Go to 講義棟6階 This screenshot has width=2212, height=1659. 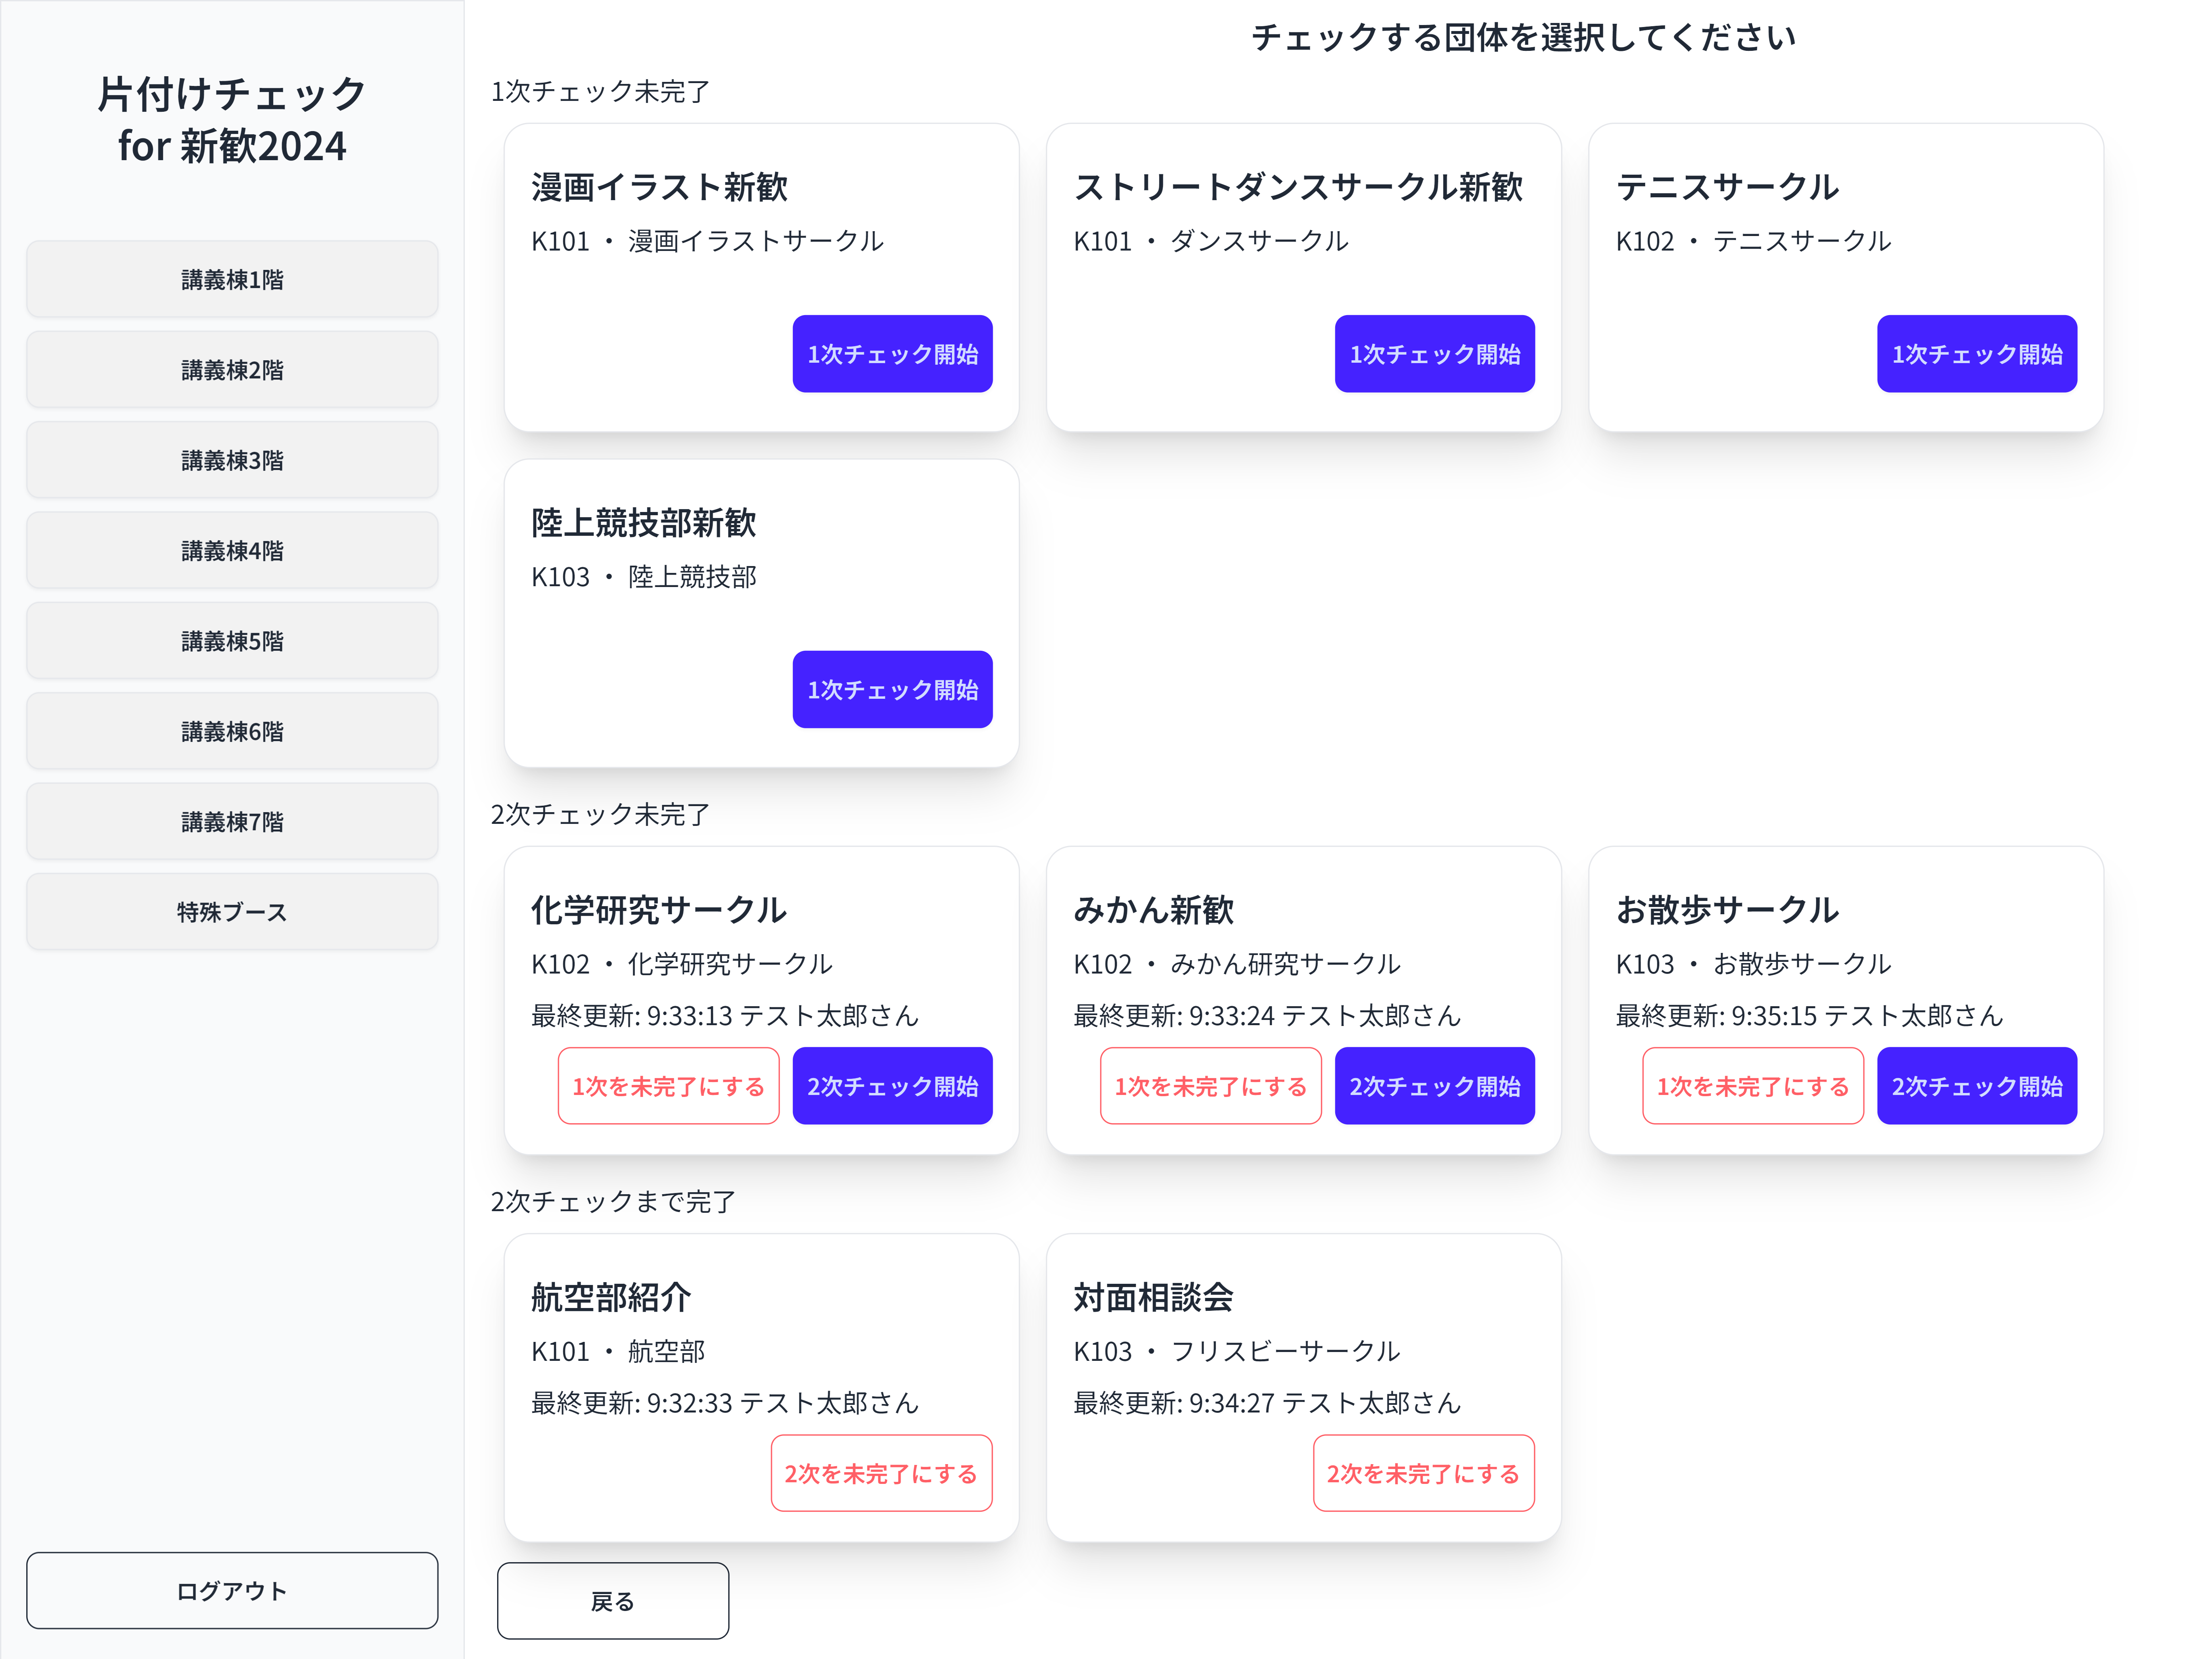tap(232, 731)
